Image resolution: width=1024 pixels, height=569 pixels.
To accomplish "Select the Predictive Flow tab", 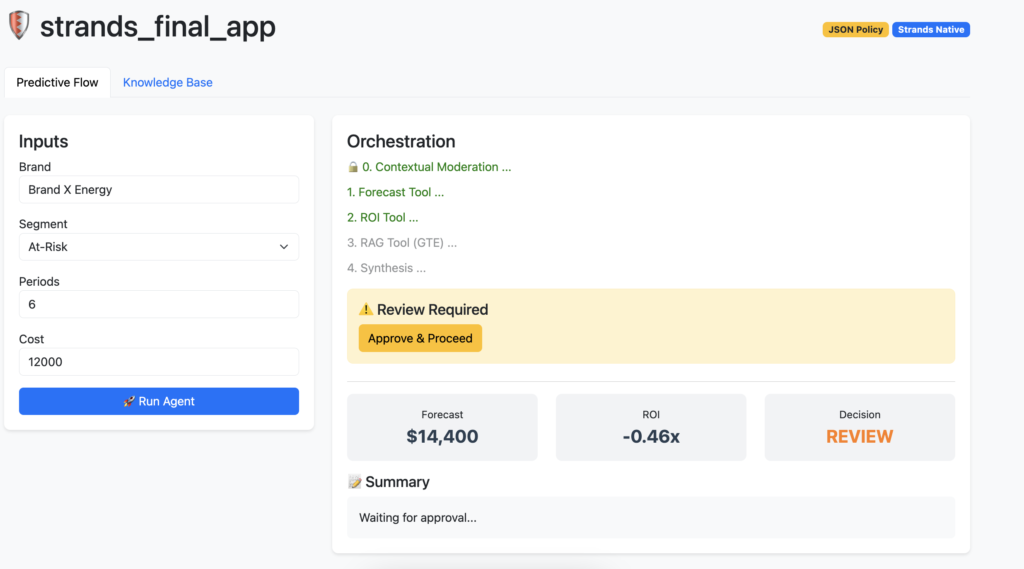I will [57, 82].
